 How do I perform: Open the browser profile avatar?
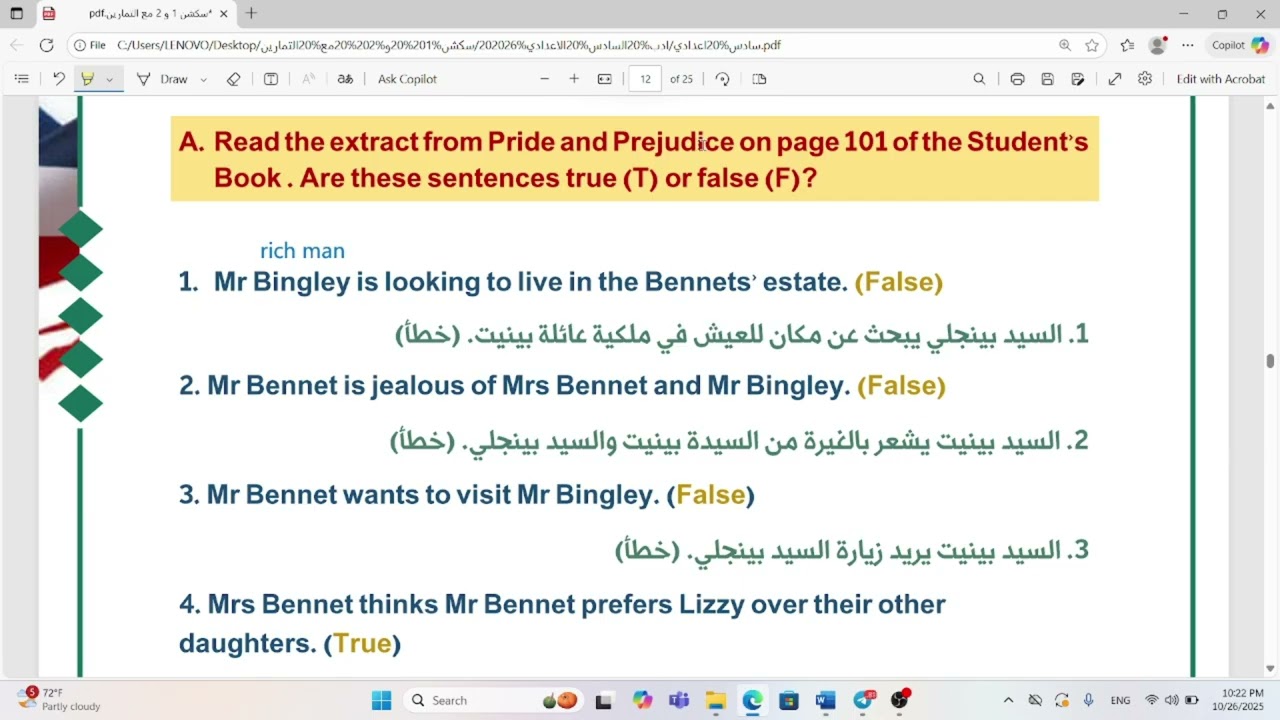1158,45
